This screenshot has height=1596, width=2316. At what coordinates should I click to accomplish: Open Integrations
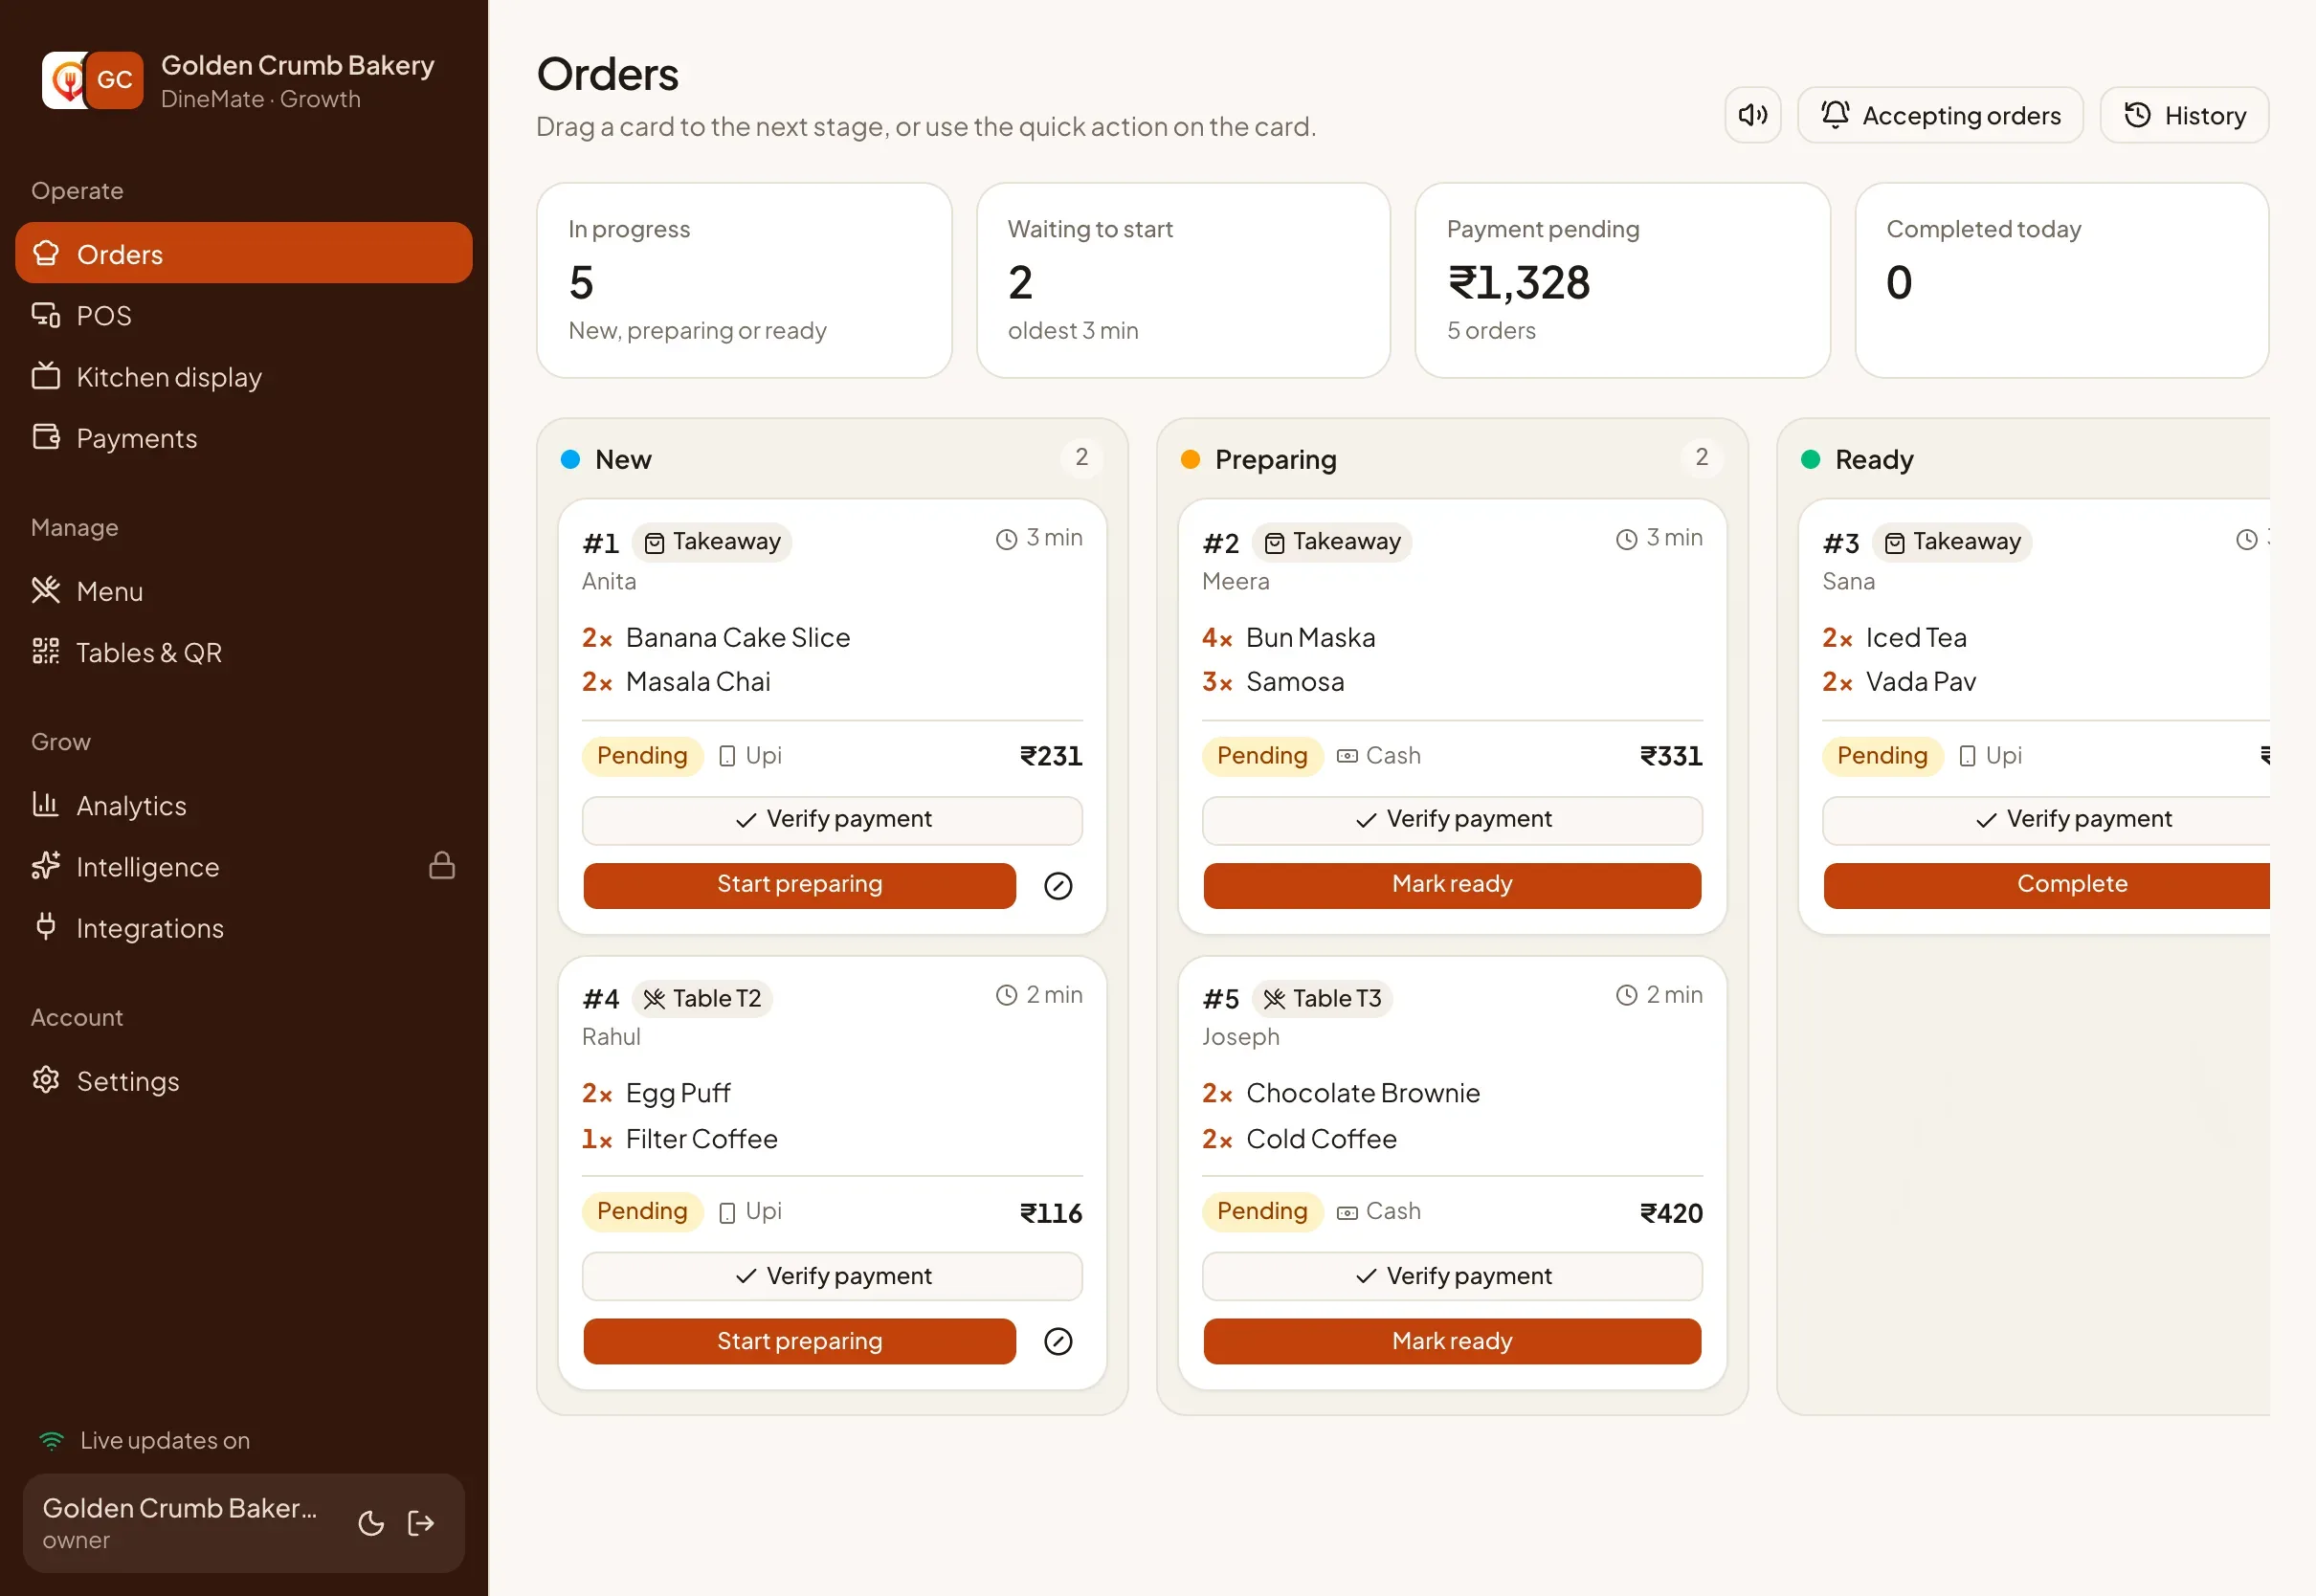click(x=244, y=928)
